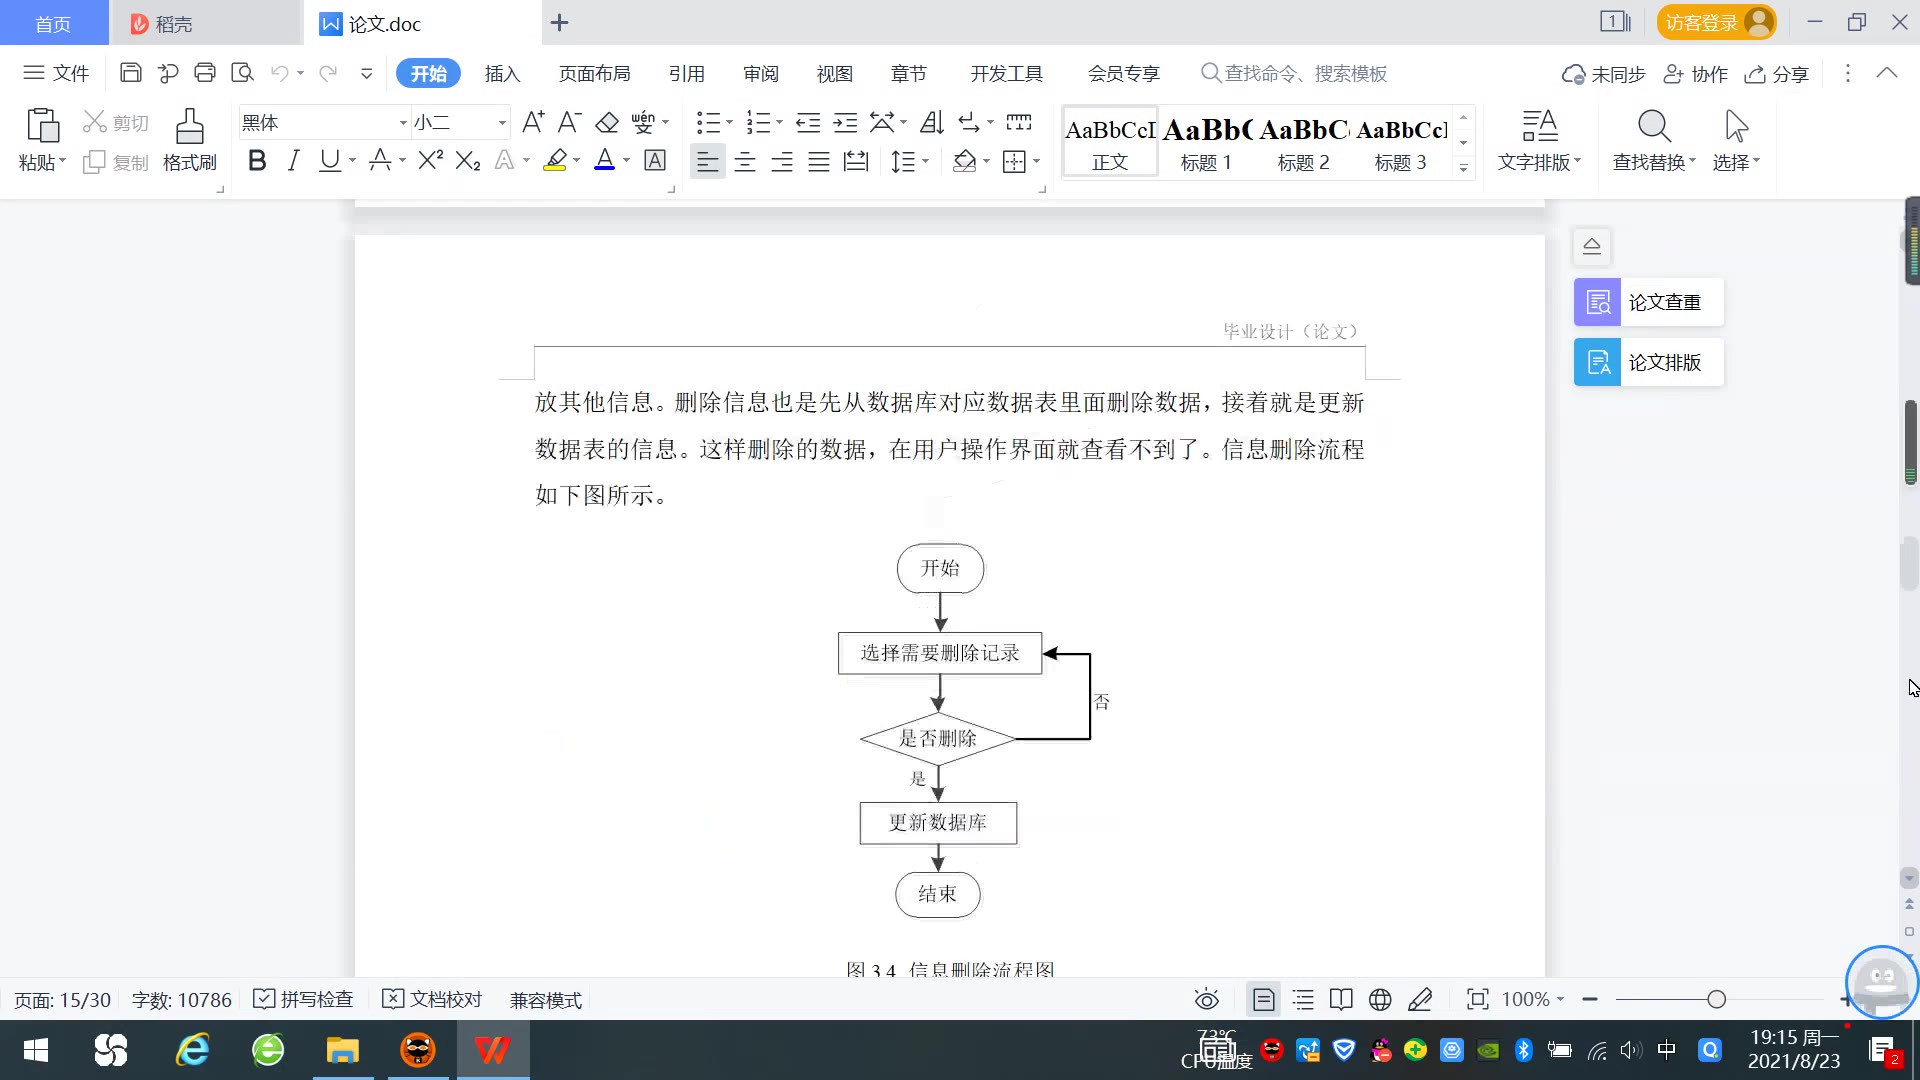Click the command search box 查找命令
This screenshot has height=1080, width=1920.
[1304, 74]
